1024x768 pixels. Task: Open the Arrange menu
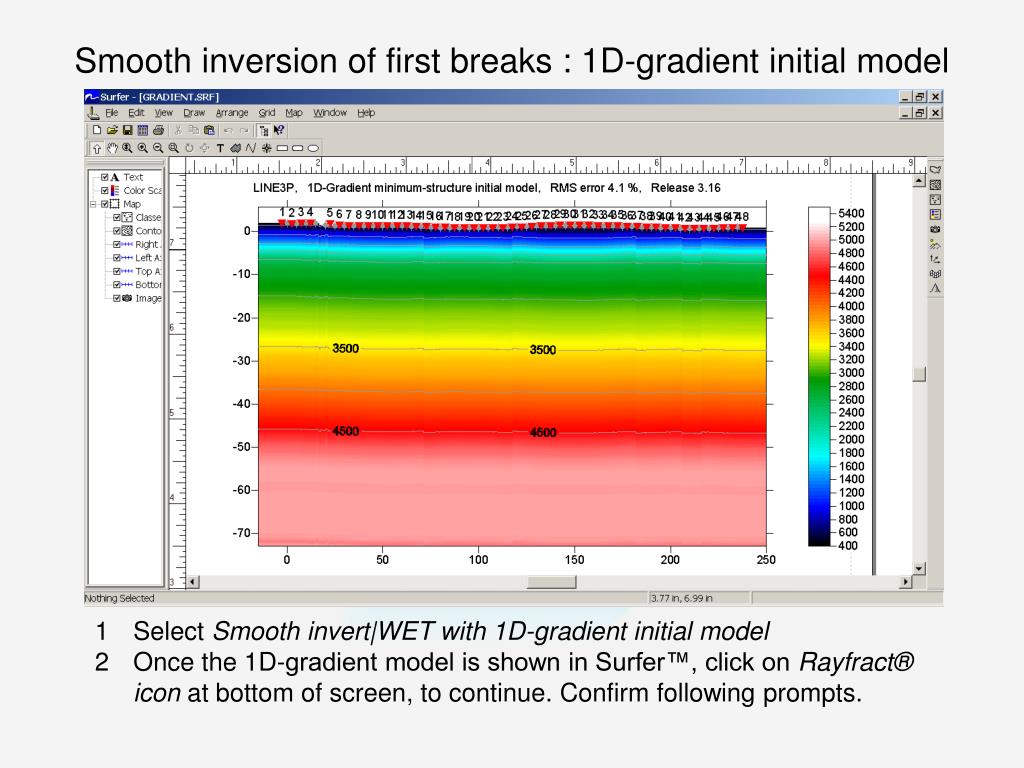232,113
